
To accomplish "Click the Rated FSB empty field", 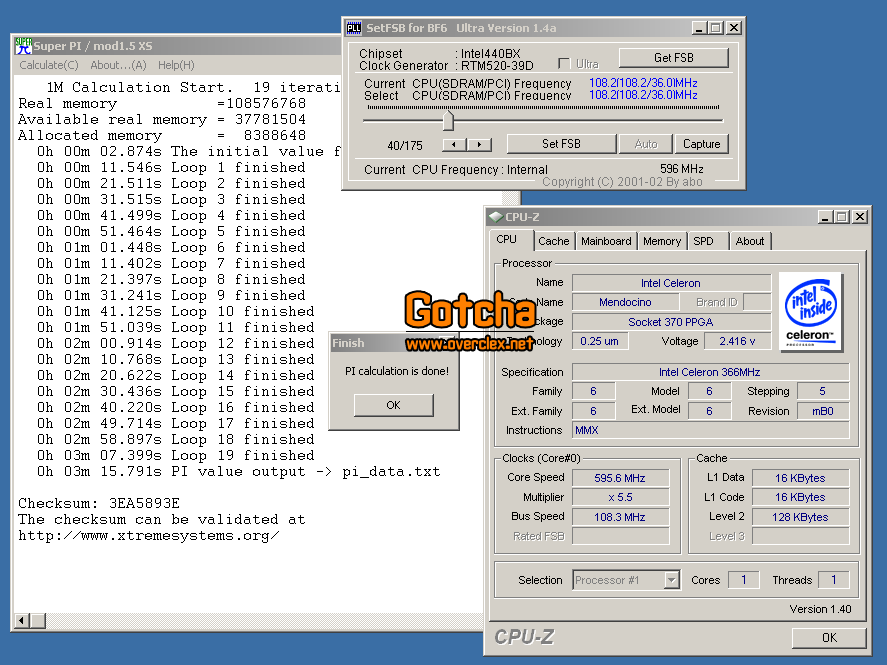I will click(620, 536).
